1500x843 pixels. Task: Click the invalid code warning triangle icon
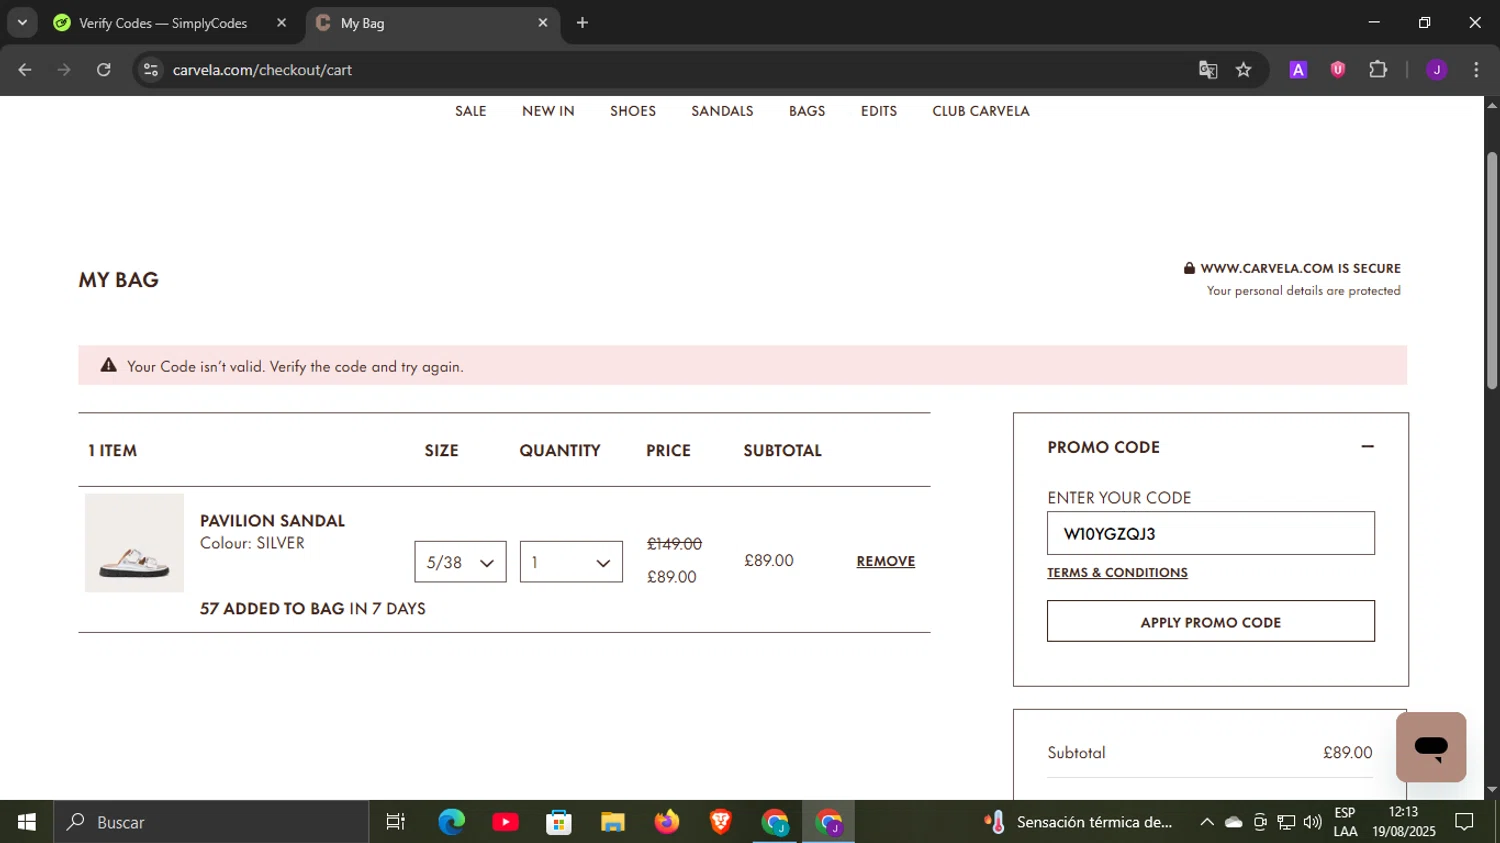tap(109, 366)
